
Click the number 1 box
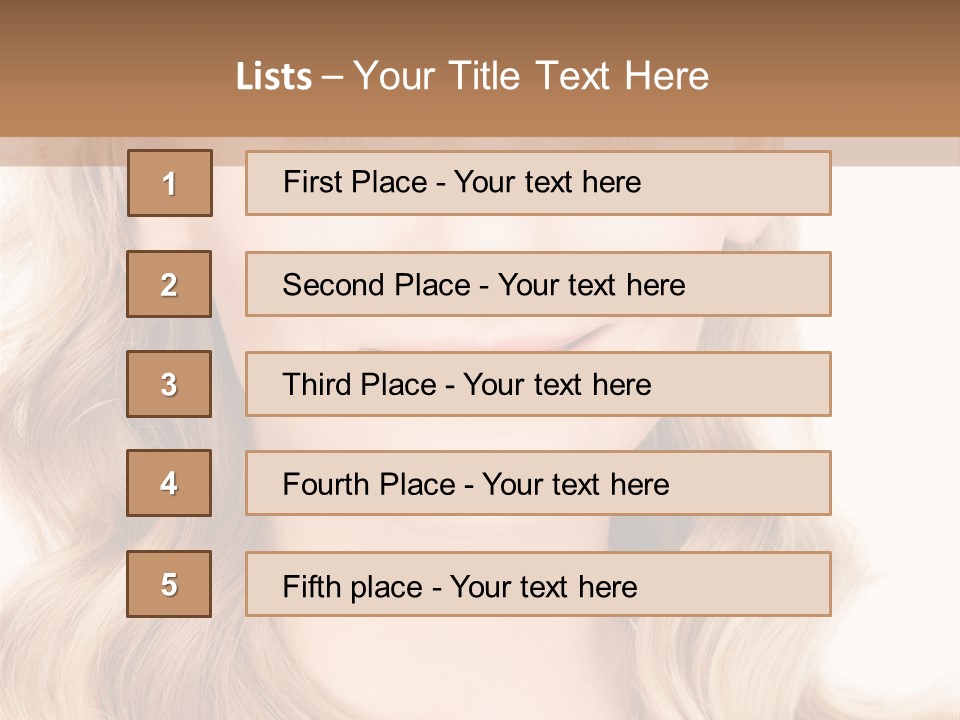(170, 183)
